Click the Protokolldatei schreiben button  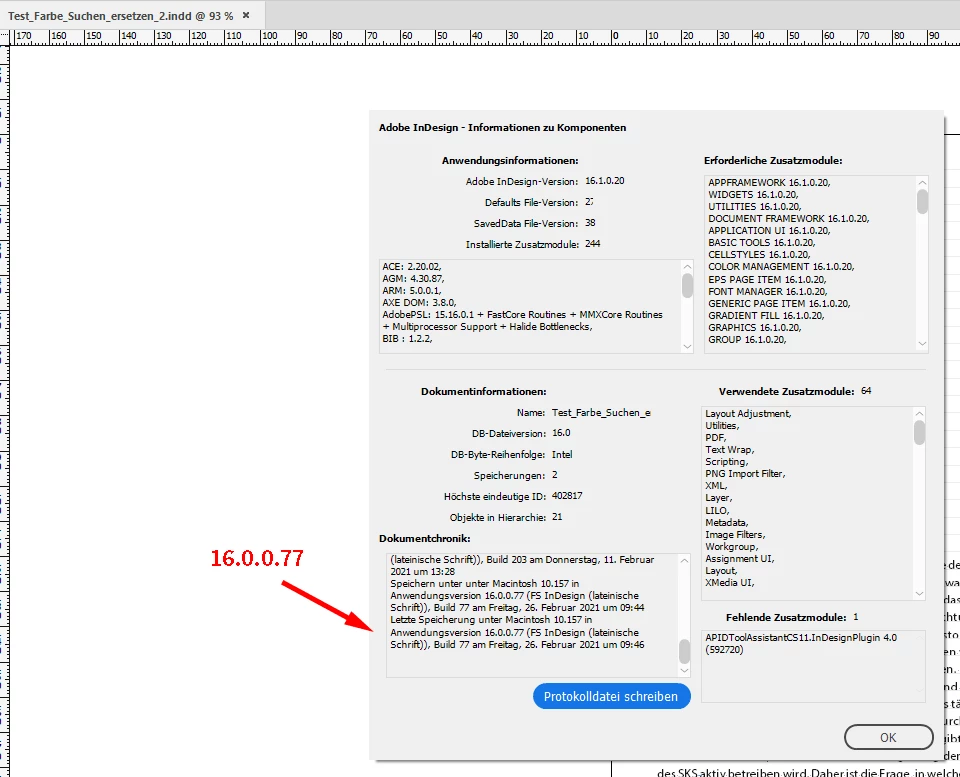click(x=612, y=696)
